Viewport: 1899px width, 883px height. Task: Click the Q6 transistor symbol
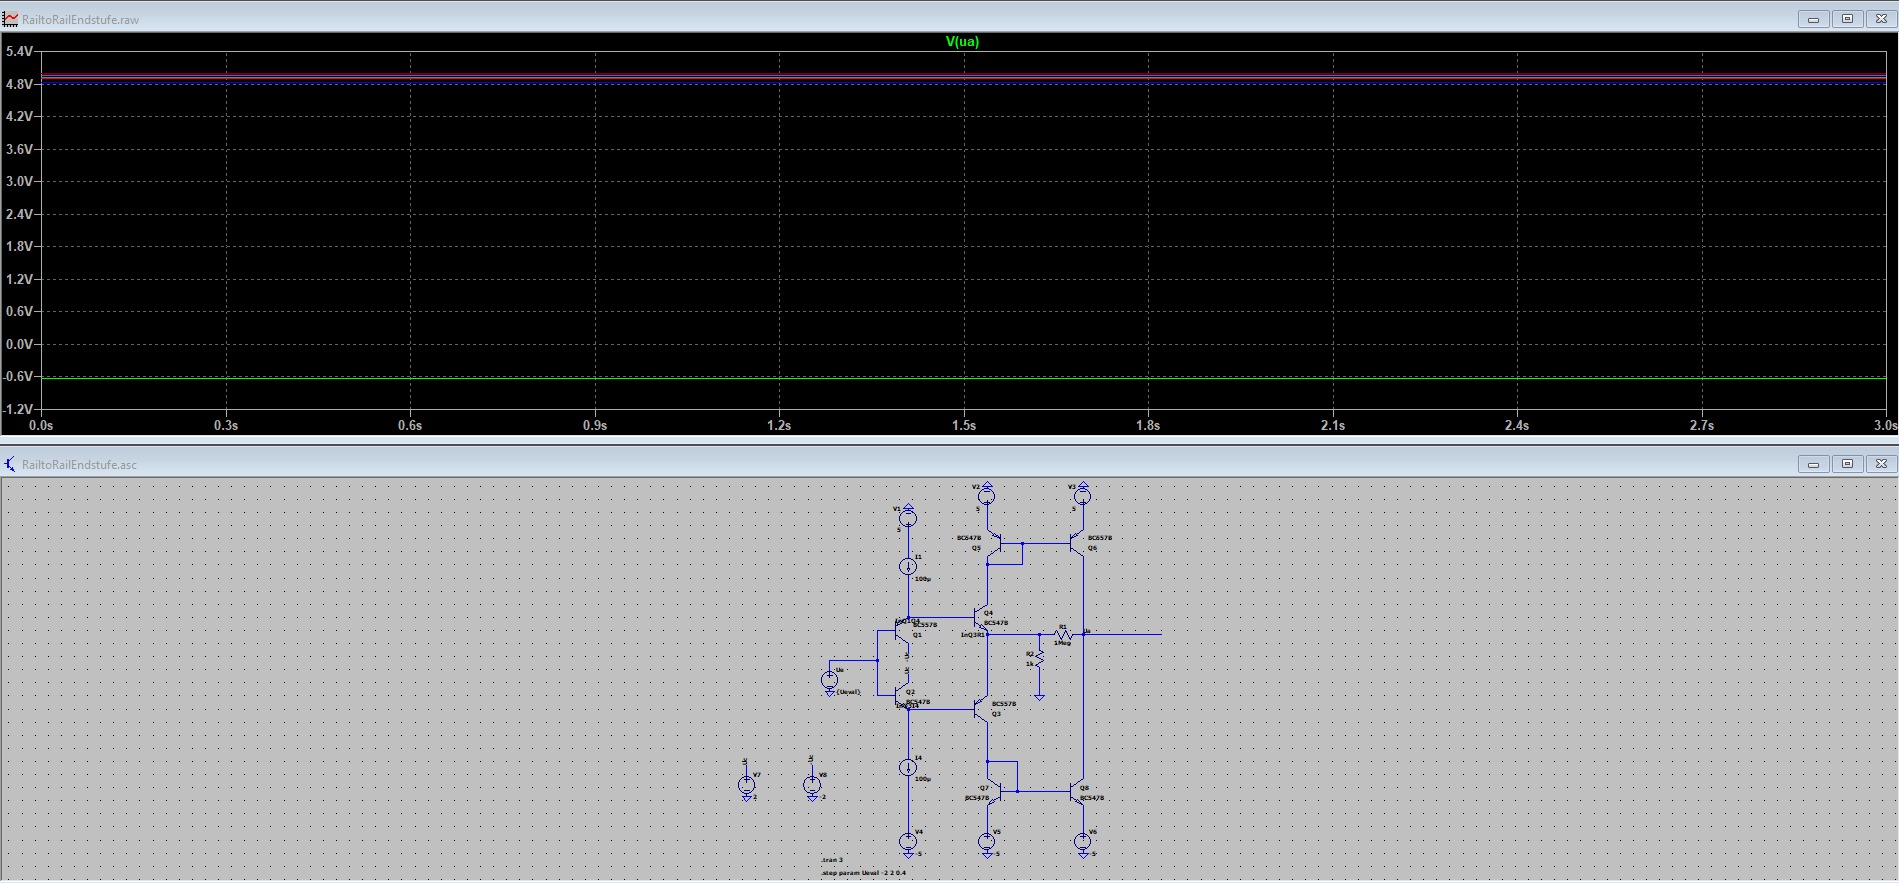(1078, 543)
